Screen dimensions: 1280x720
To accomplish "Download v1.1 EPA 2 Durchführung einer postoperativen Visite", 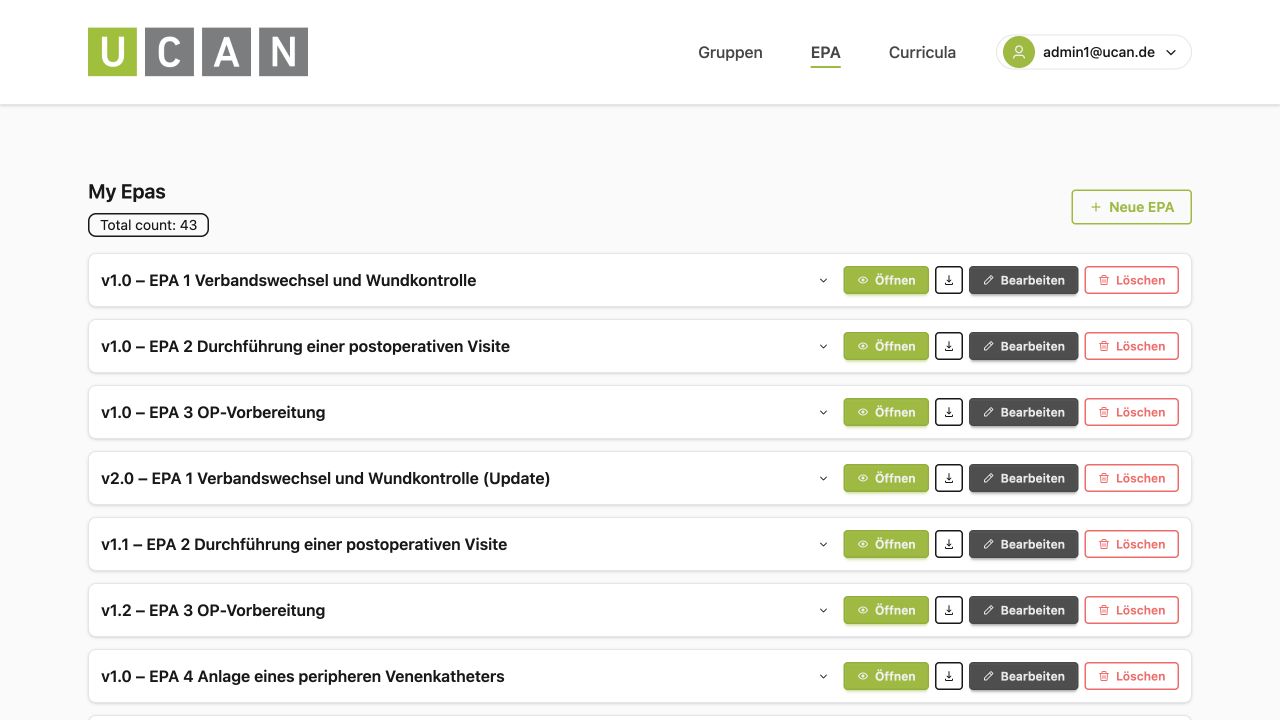I will pyautogui.click(x=949, y=544).
